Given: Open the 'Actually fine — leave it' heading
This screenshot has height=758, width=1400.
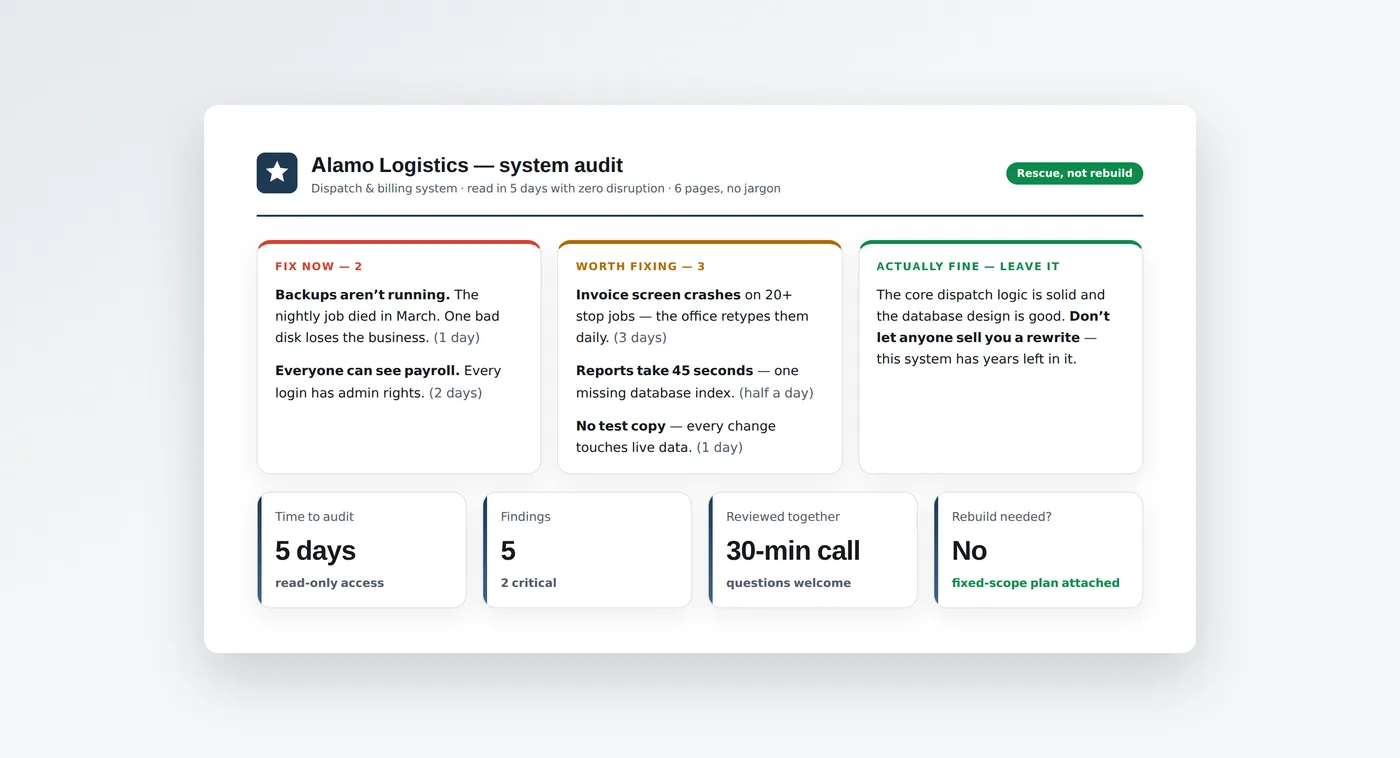Looking at the screenshot, I should [x=968, y=267].
